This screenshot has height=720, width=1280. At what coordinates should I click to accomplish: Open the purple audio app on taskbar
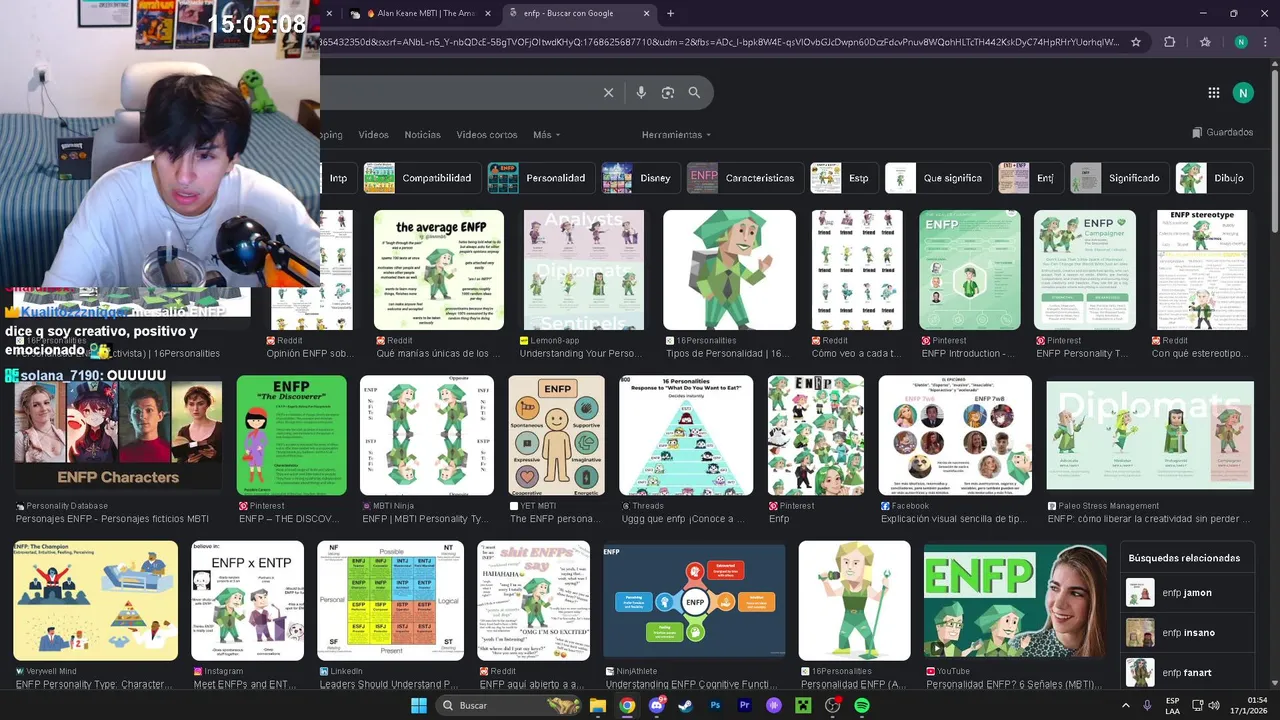(x=774, y=706)
